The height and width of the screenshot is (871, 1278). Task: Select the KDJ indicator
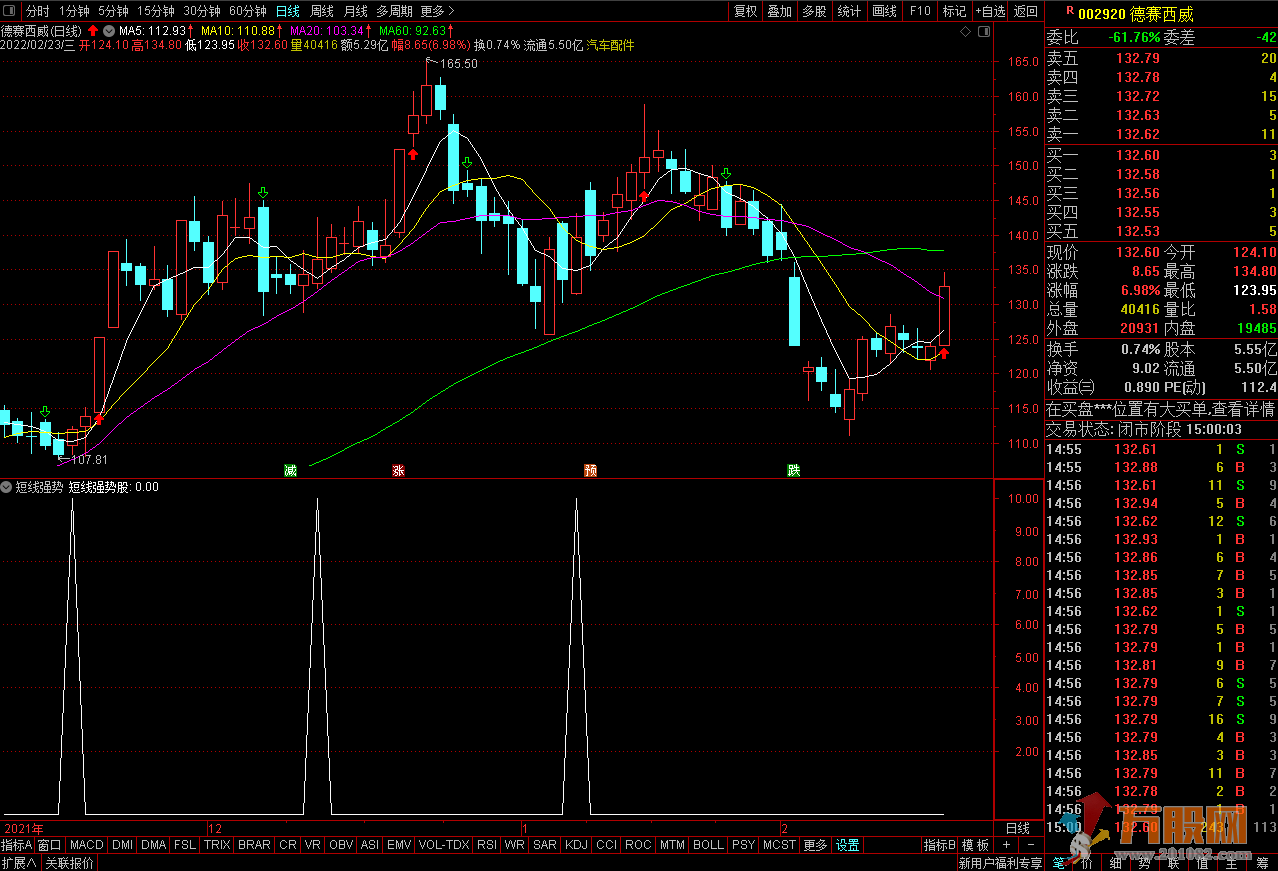(576, 845)
